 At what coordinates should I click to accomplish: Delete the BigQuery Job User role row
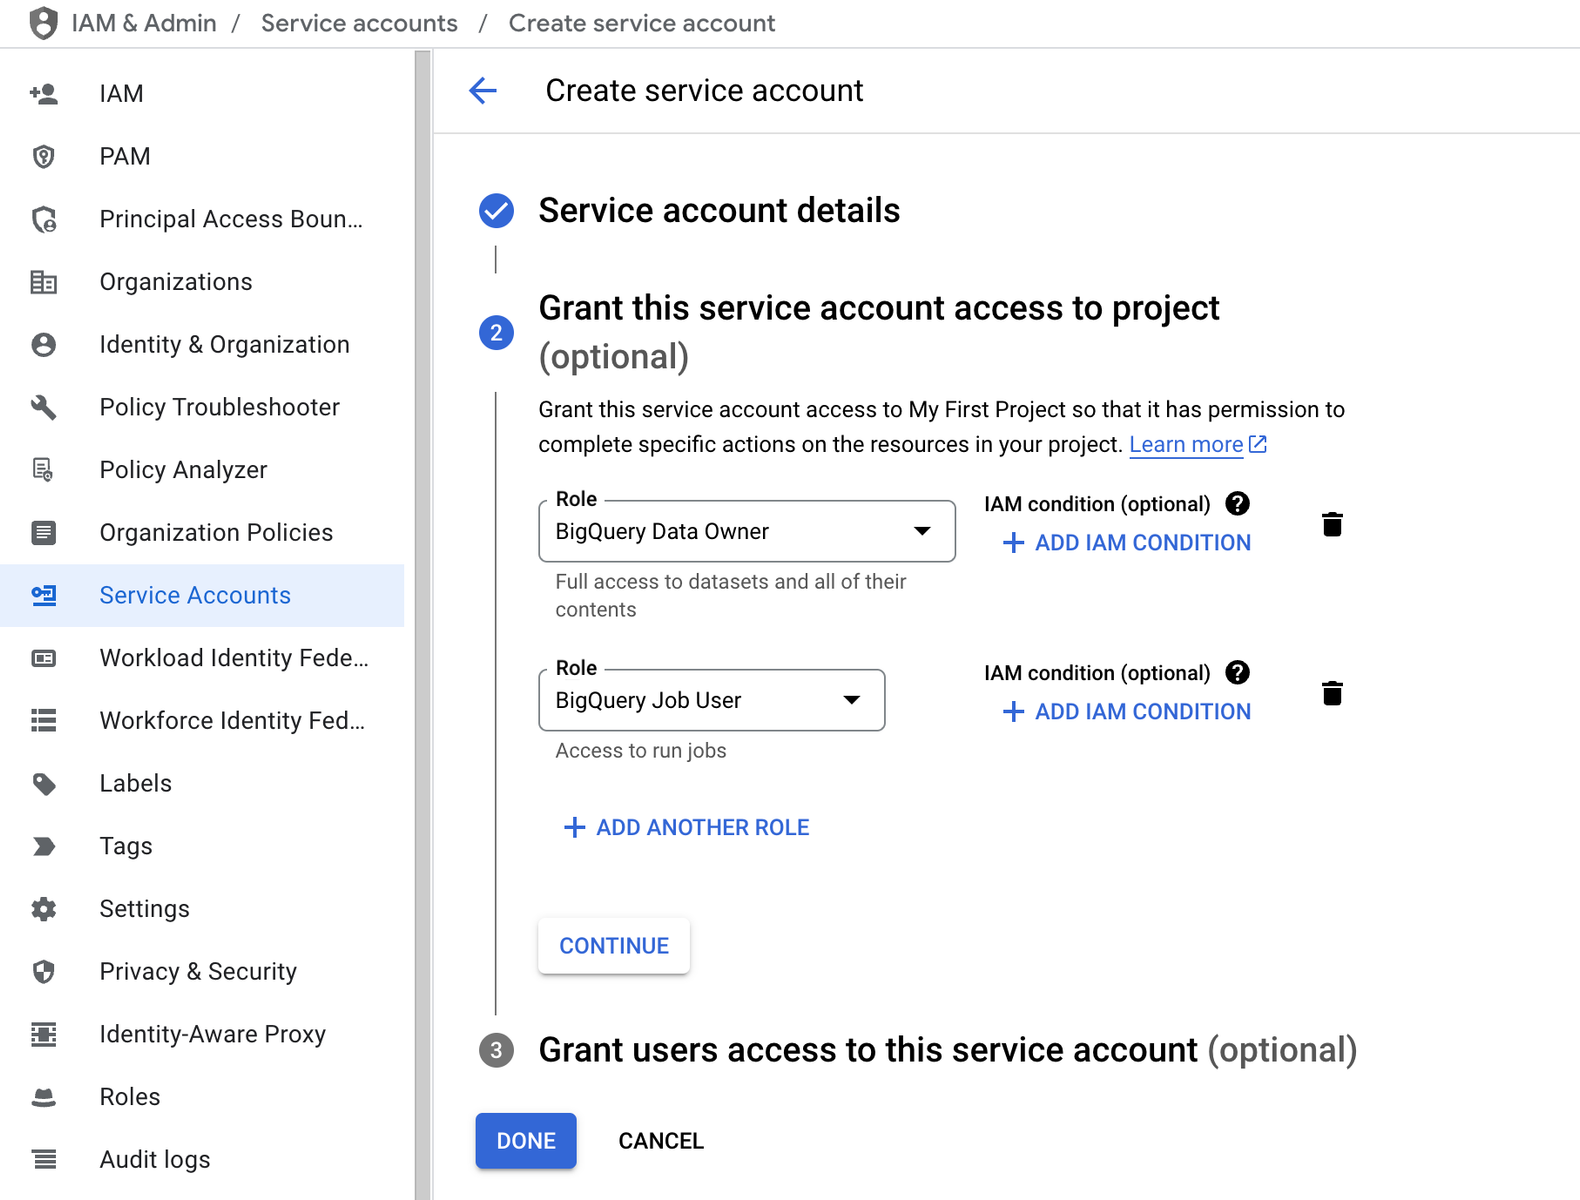1332,693
